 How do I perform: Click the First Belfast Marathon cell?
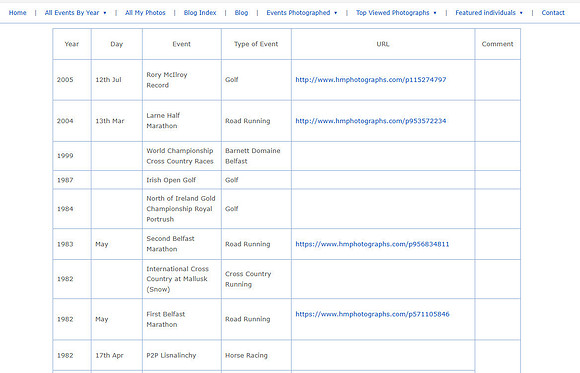pos(182,319)
